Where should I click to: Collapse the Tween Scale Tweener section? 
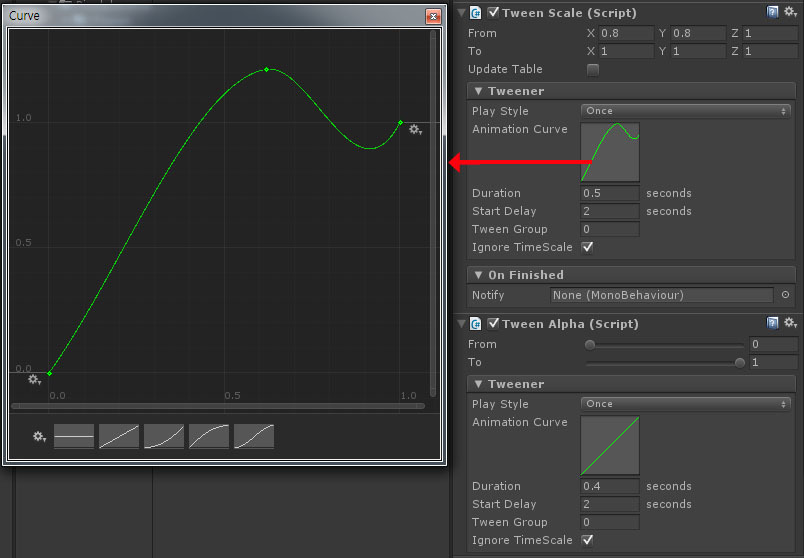point(478,91)
